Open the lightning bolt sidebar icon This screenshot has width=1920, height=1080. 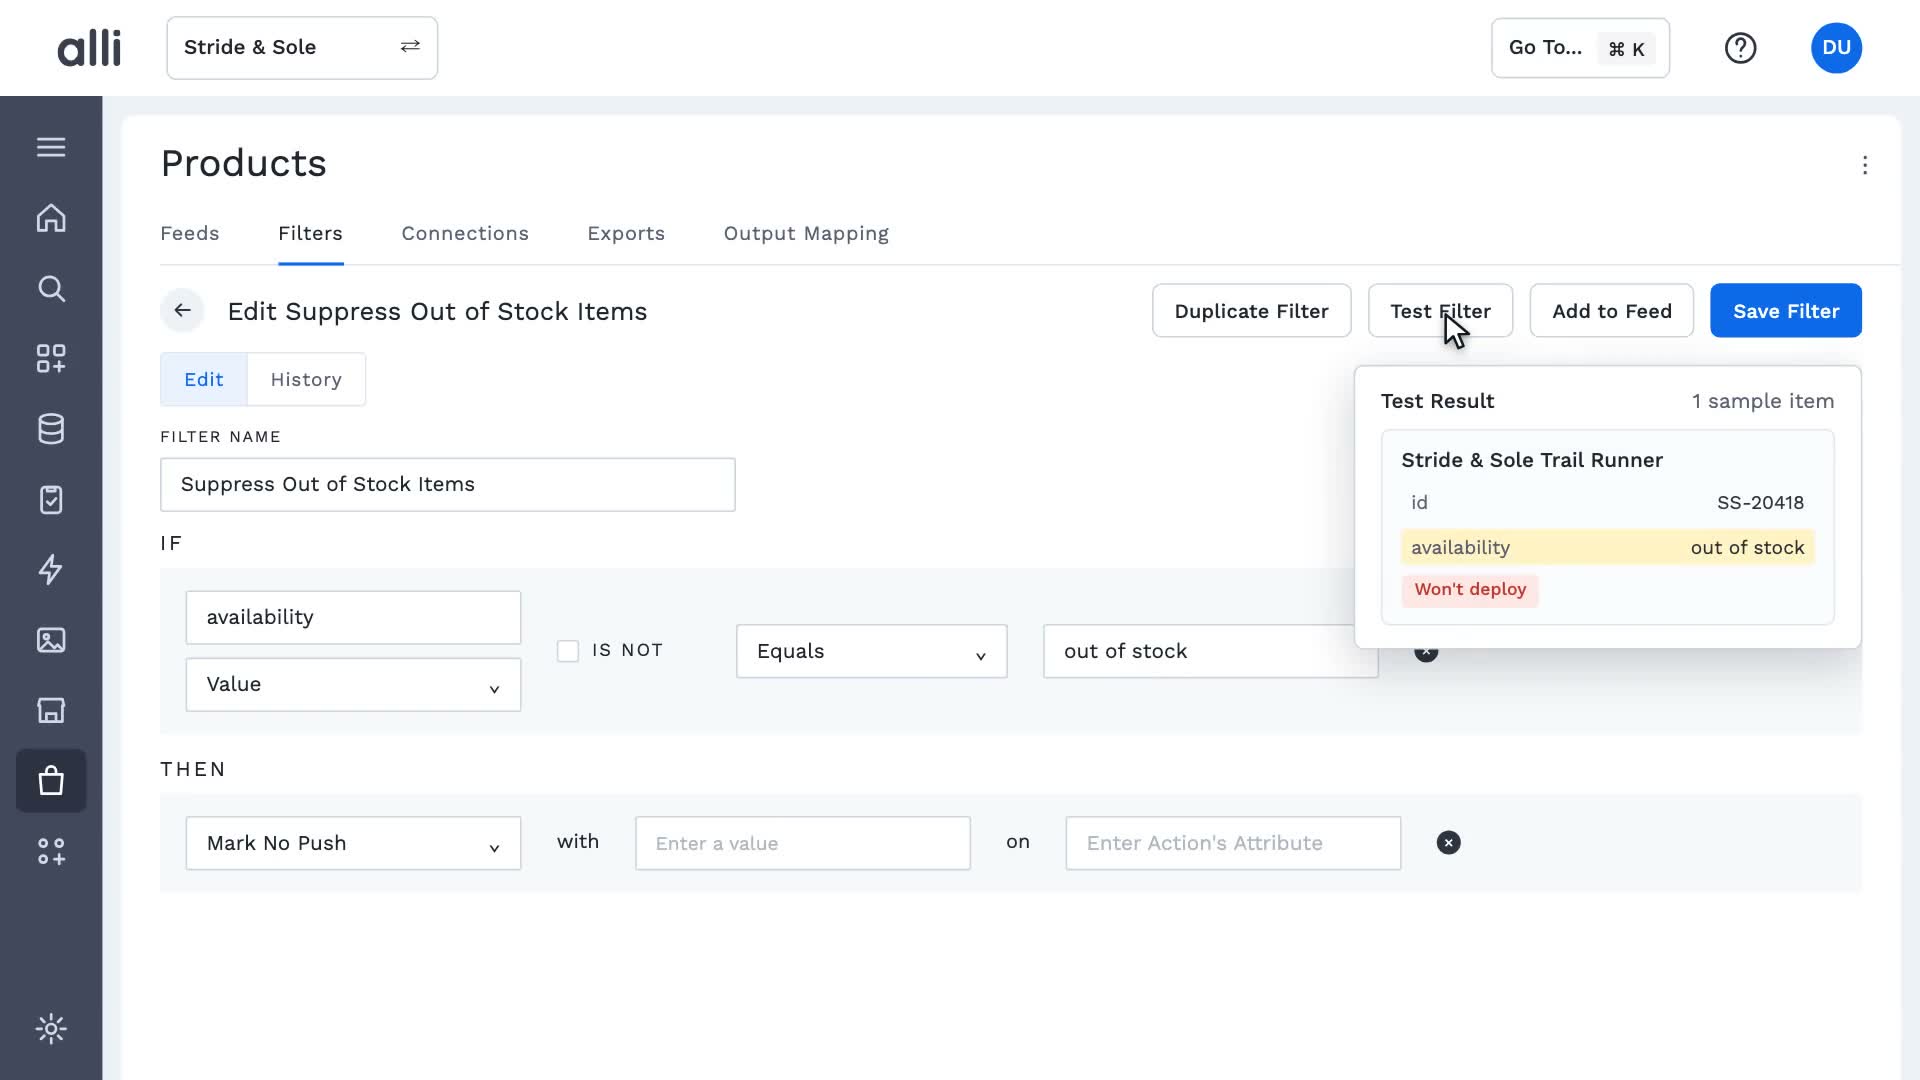pyautogui.click(x=51, y=569)
